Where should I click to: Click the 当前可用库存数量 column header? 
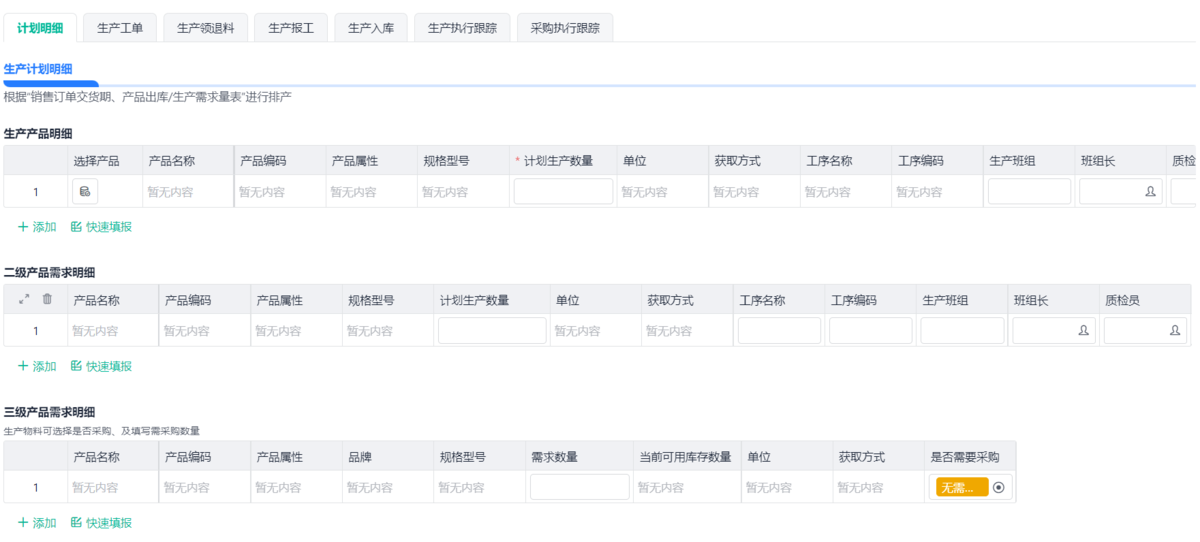click(685, 457)
